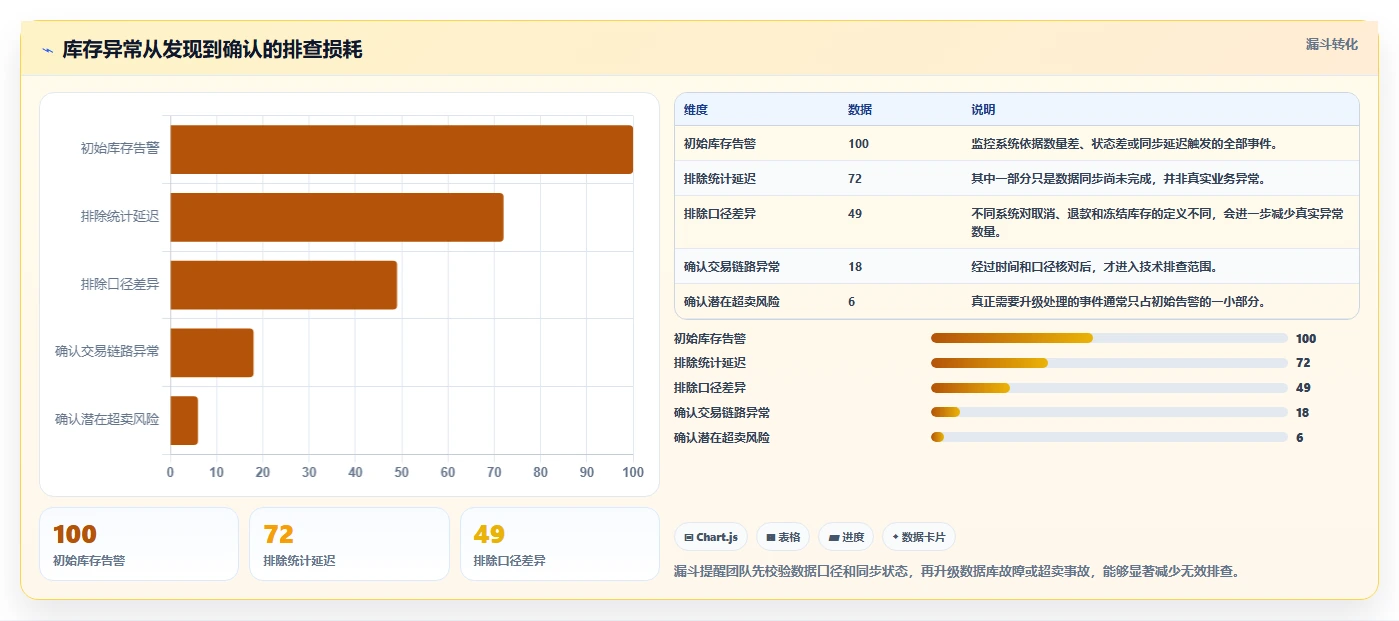Click the 72 排除统计延迟 data card
The width and height of the screenshot is (1399, 621).
pos(350,544)
